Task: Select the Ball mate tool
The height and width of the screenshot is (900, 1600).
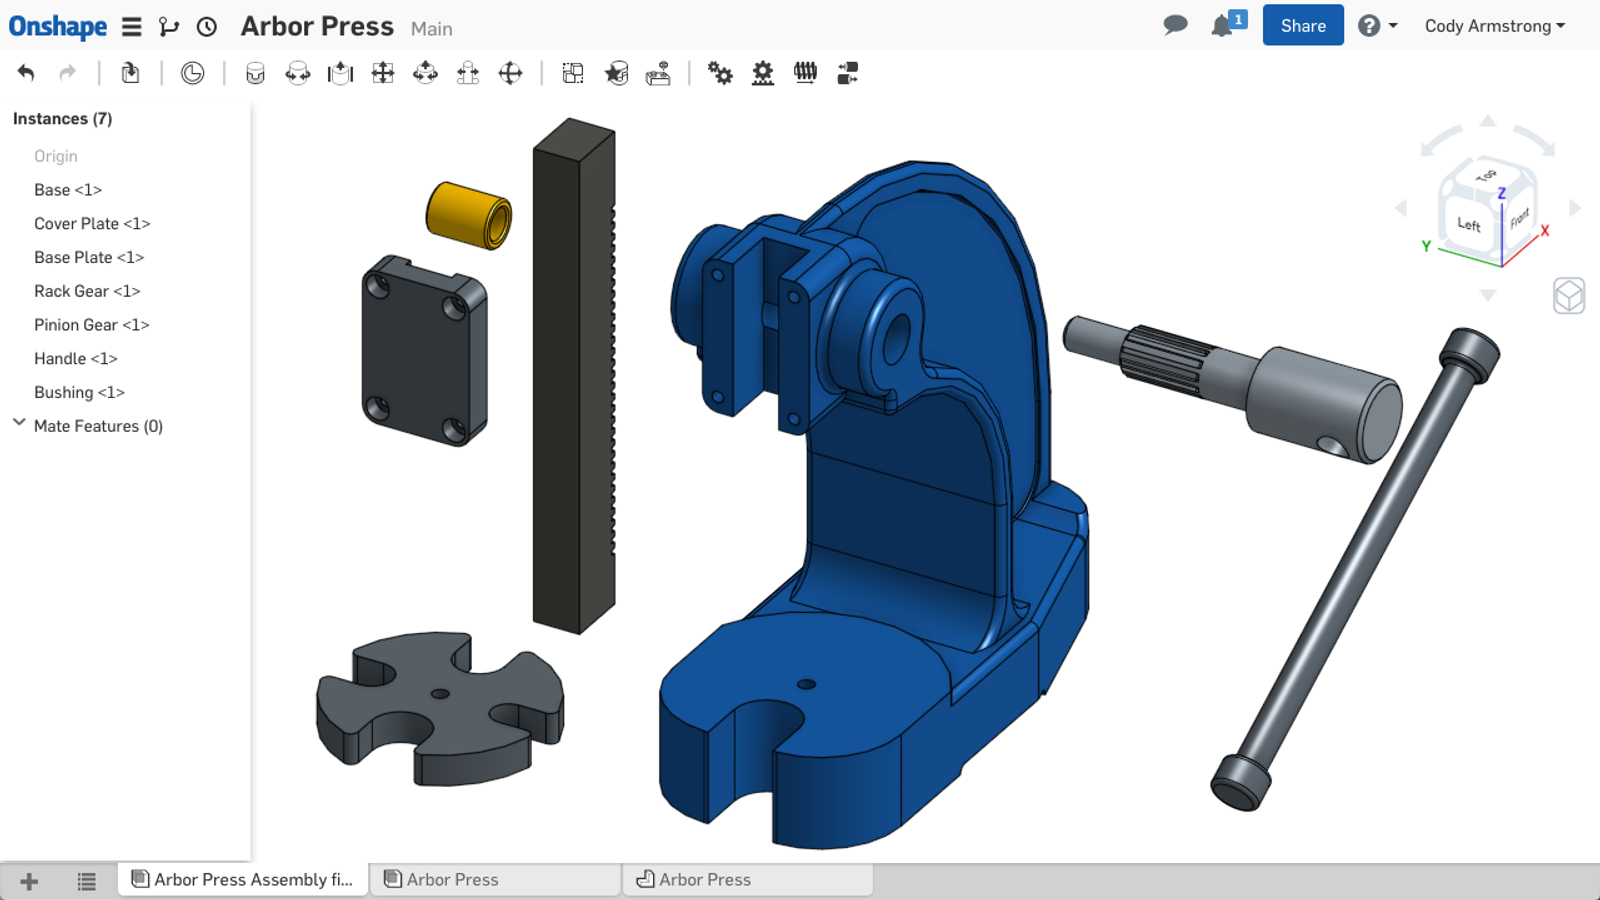Action: [510, 73]
